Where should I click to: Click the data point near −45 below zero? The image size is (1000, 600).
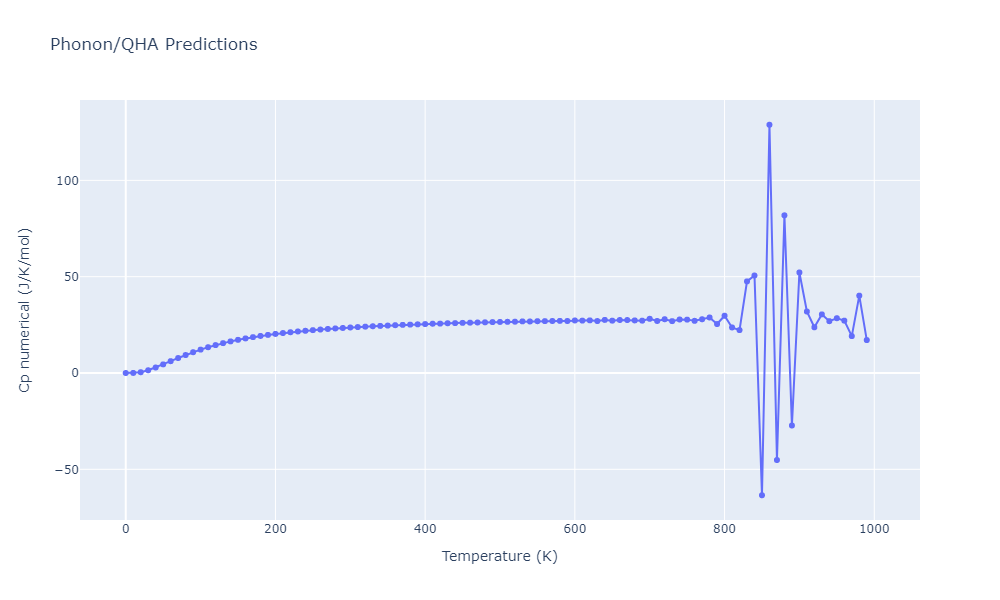777,460
